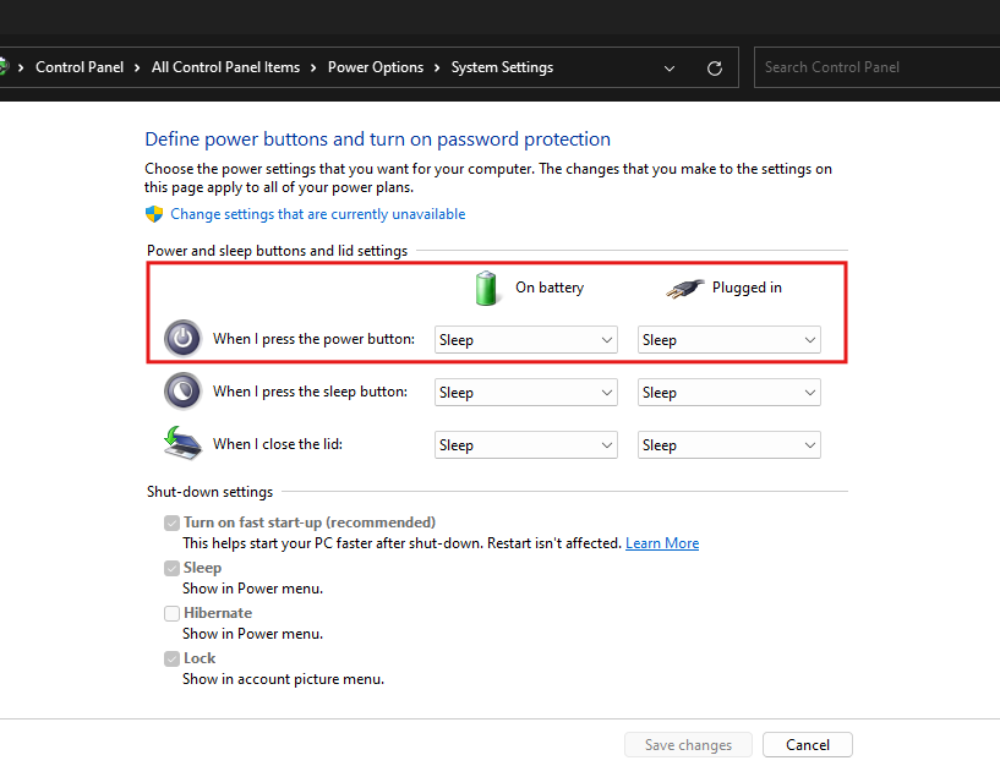Open the power button On battery dropdown

[x=525, y=339]
